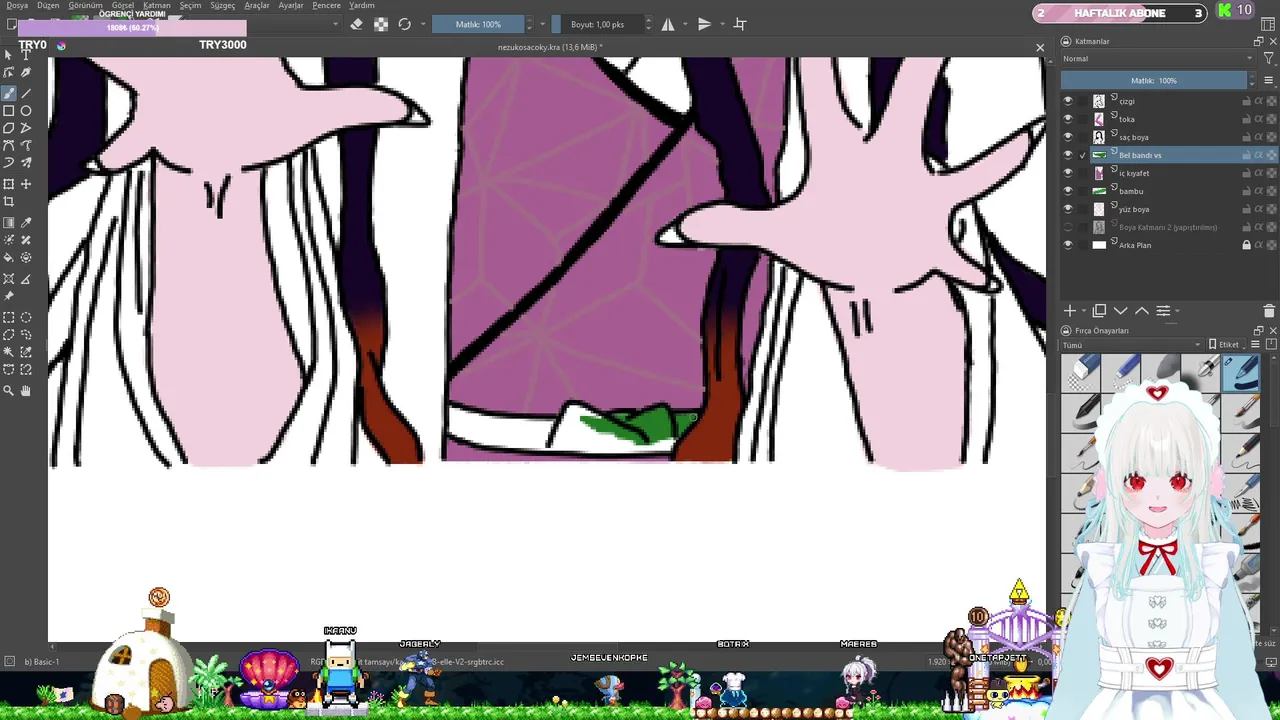
Task: Select the Crop tool
Action: [x=9, y=201]
